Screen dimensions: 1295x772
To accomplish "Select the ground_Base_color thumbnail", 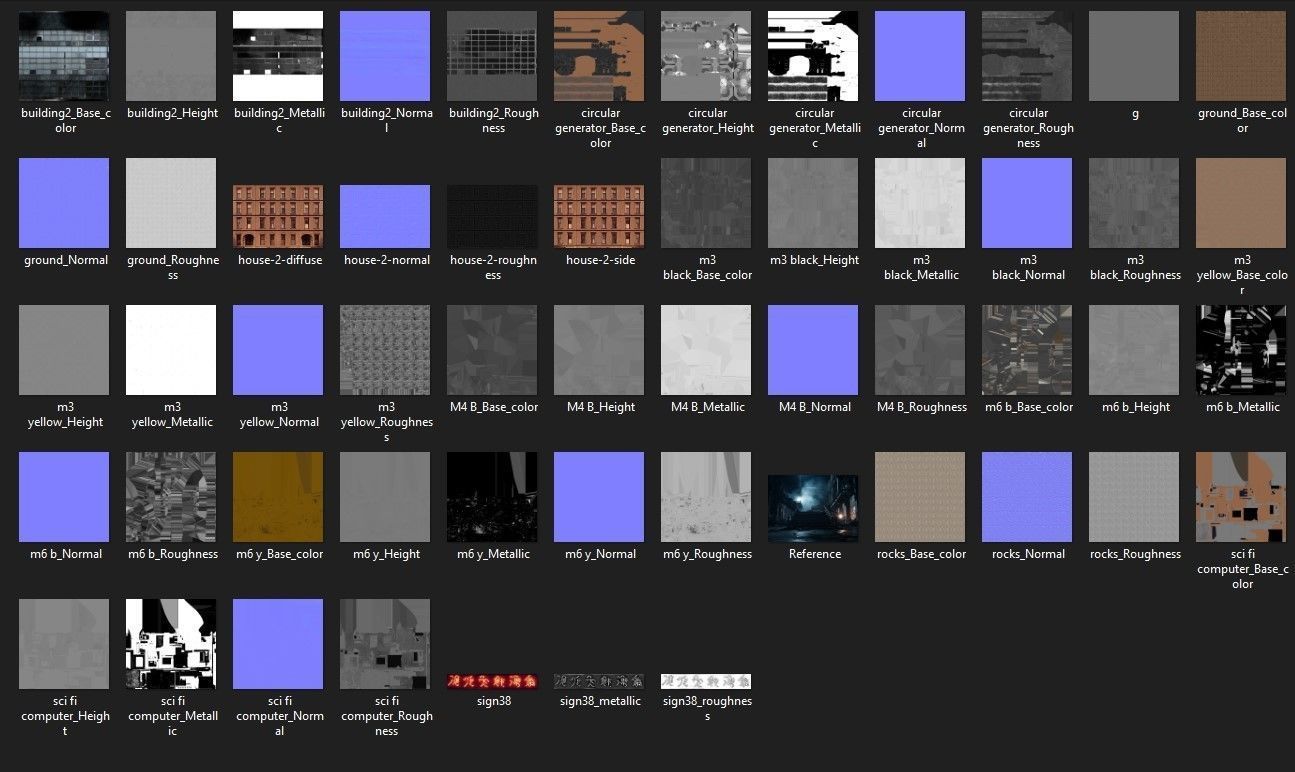I will (x=1241, y=56).
